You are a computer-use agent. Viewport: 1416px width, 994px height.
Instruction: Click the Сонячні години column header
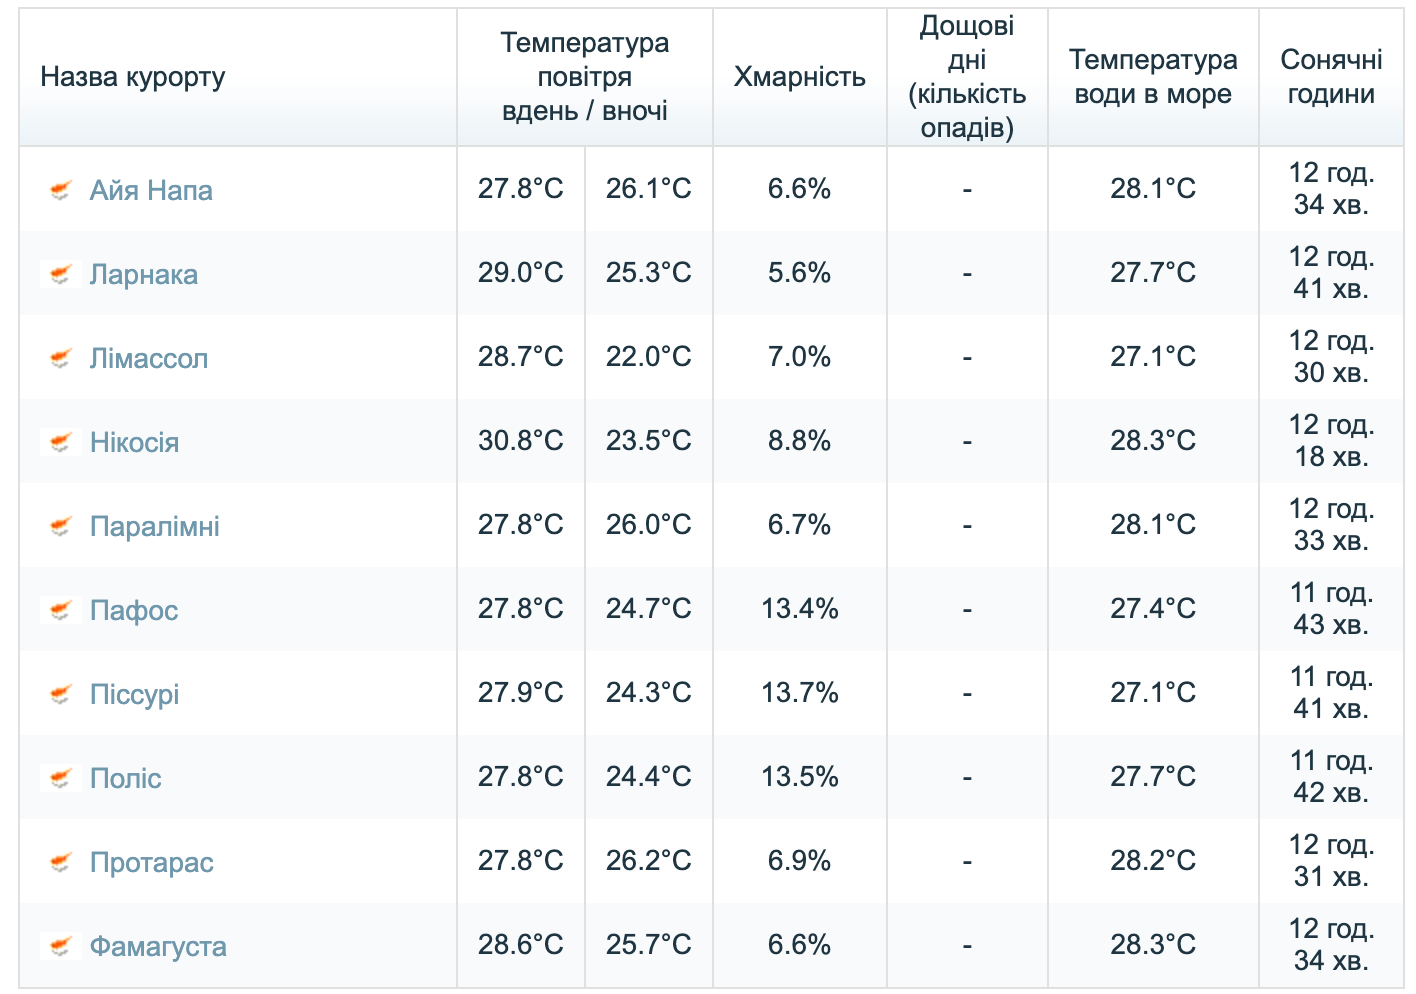[x=1331, y=77]
